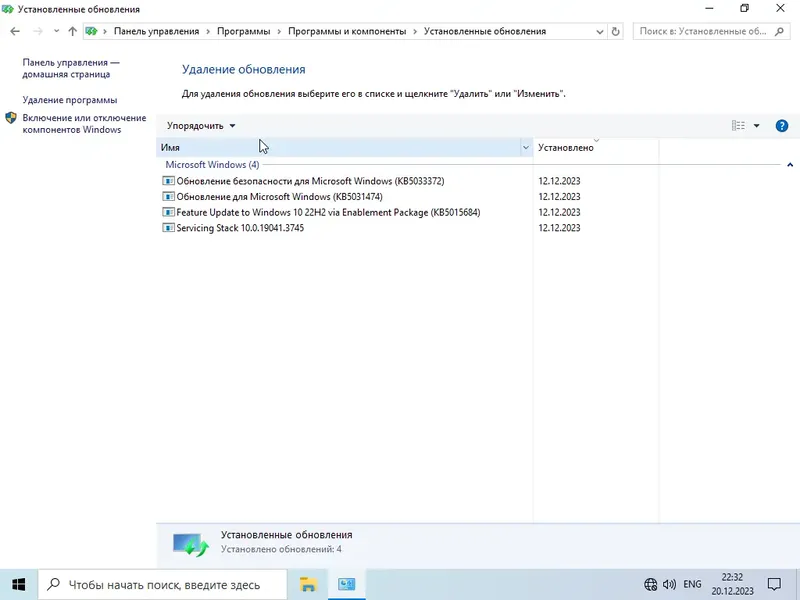
Task: Open Имя column filter dropdown
Action: (x=526, y=147)
